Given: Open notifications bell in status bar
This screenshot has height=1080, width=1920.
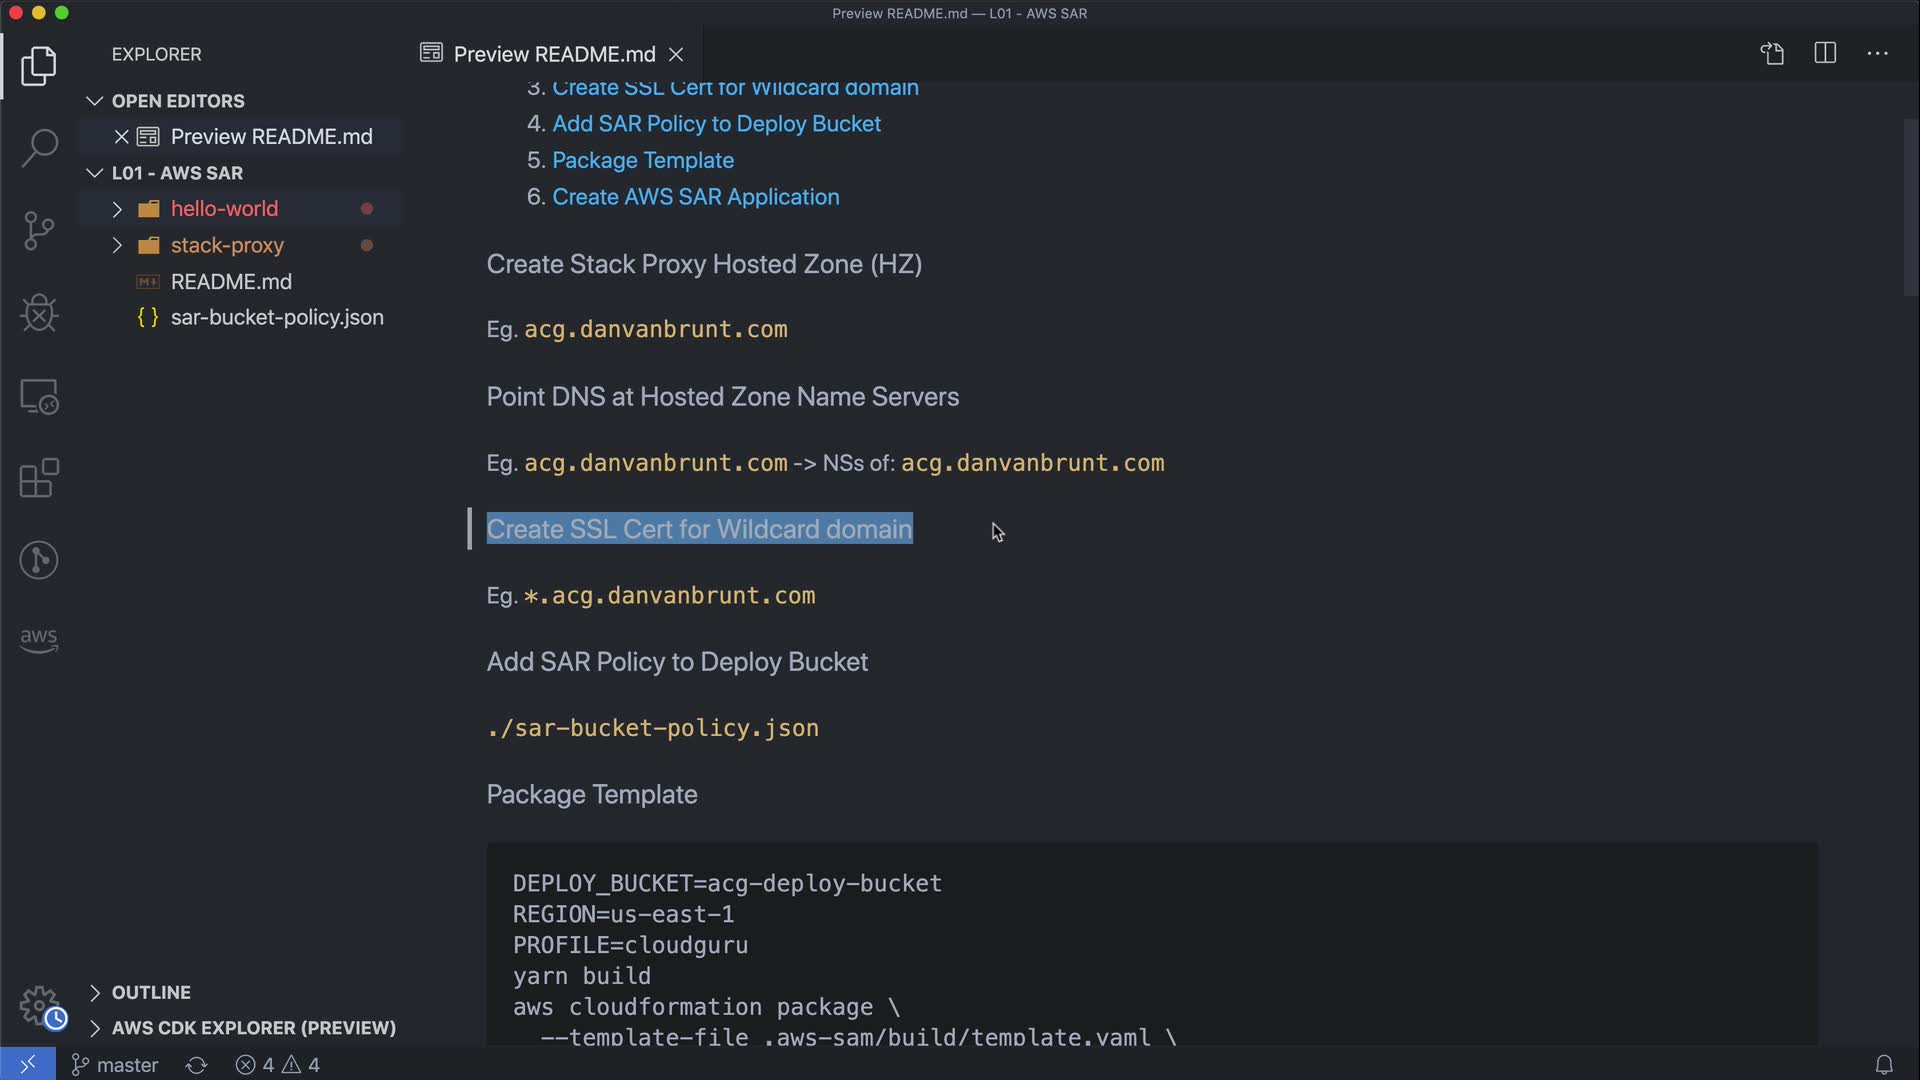Looking at the screenshot, I should tap(1883, 1065).
